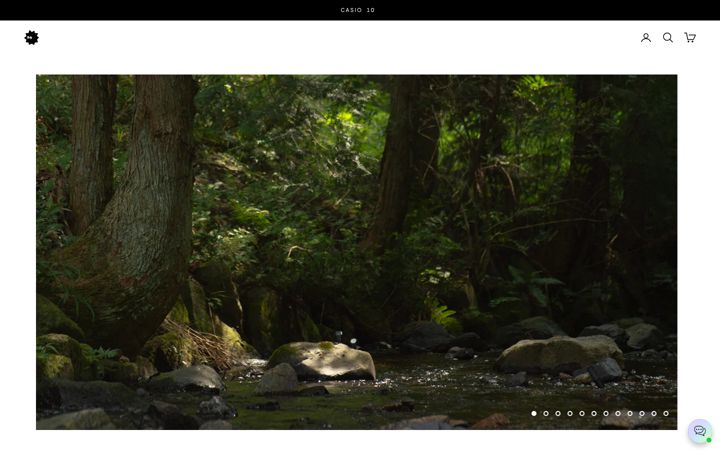Show the third carousel slide dot
Image resolution: width=720 pixels, height=450 pixels.
[558, 413]
